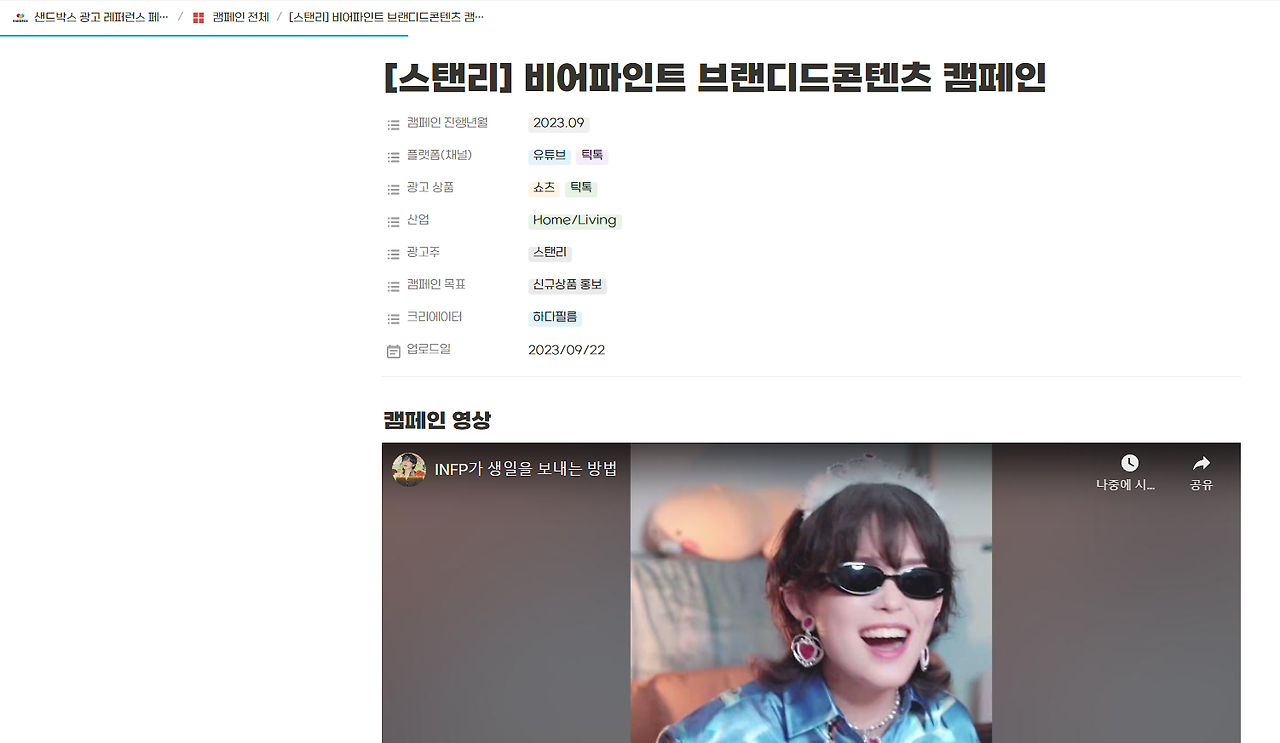Click the 캠페인 진행년월 property label

pyautogui.click(x=447, y=123)
